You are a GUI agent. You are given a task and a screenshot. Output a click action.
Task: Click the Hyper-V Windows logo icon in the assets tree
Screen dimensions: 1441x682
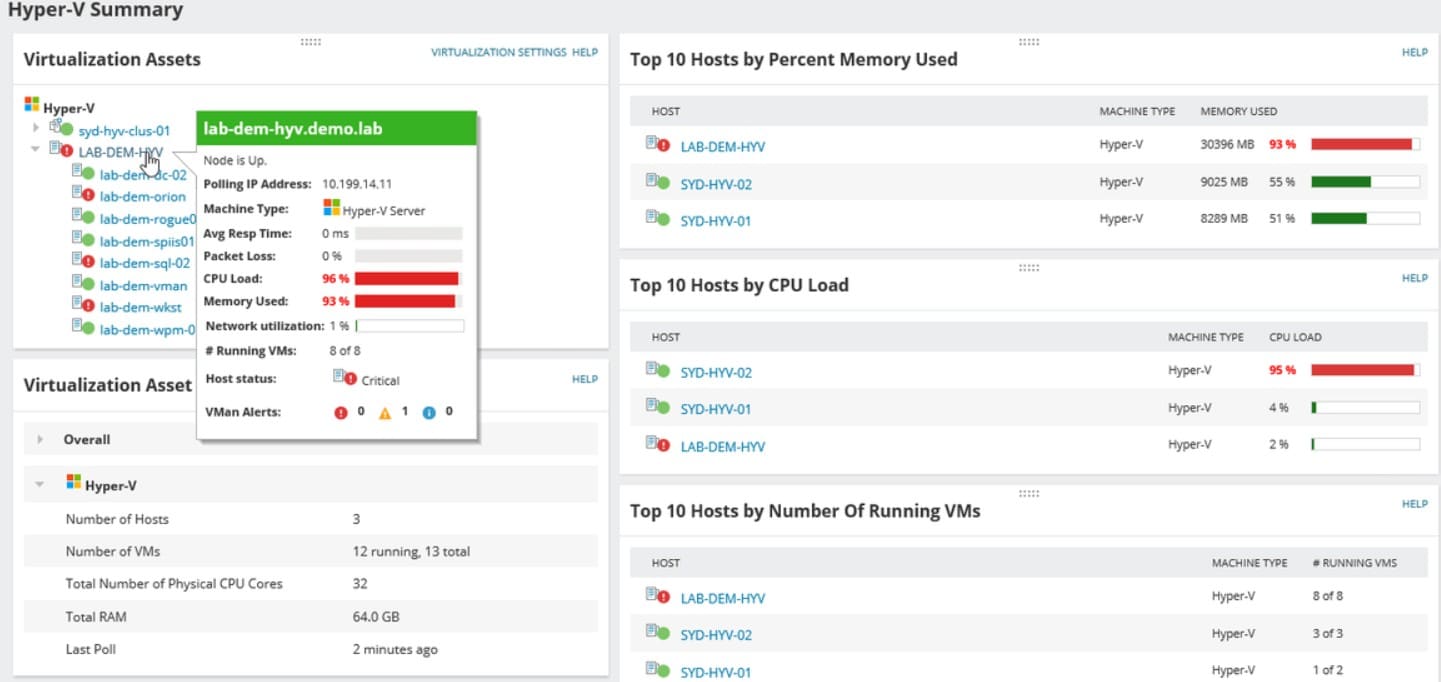(31, 104)
